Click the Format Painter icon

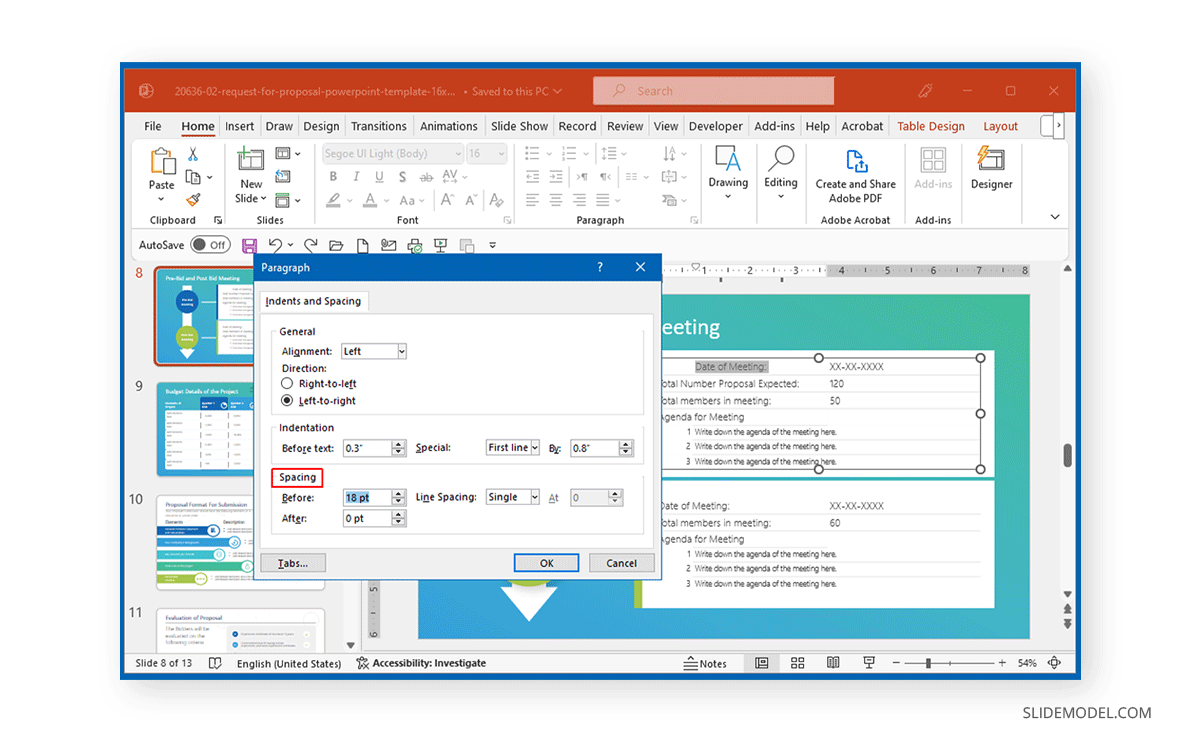coord(192,199)
